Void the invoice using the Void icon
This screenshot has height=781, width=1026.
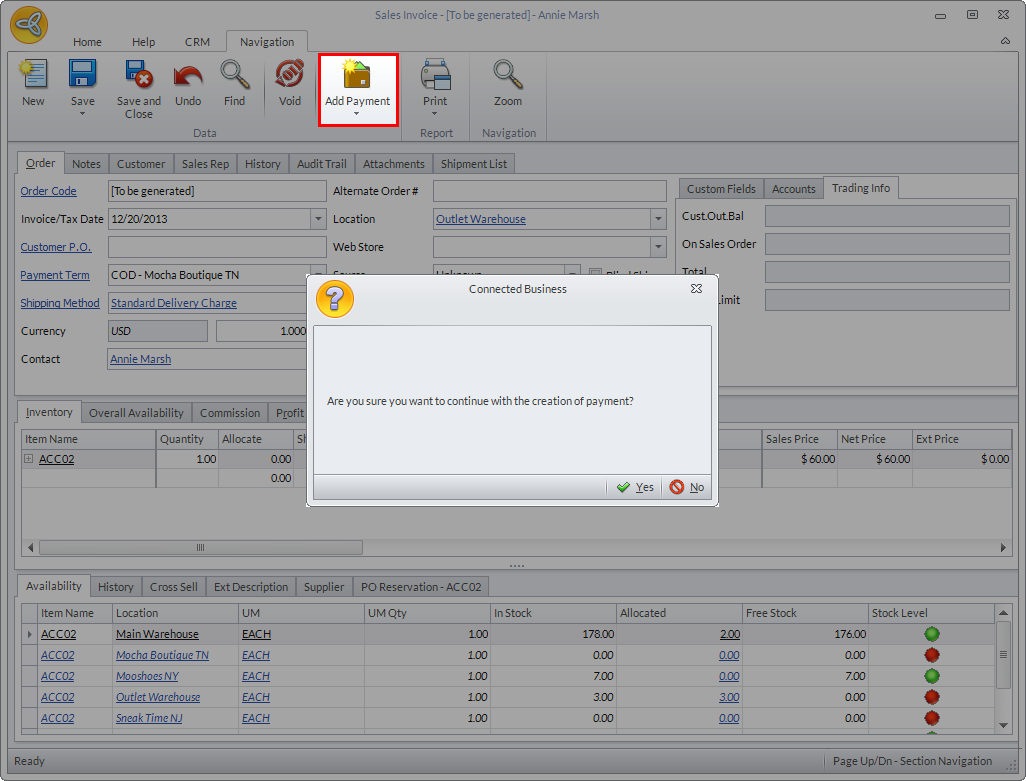click(x=289, y=76)
